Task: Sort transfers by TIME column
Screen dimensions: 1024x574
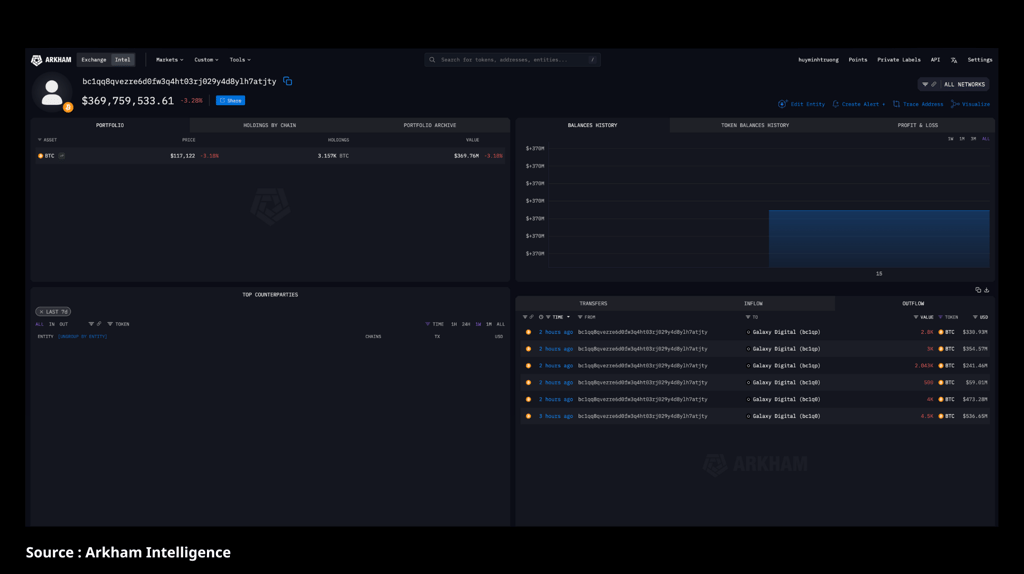Action: [558, 317]
